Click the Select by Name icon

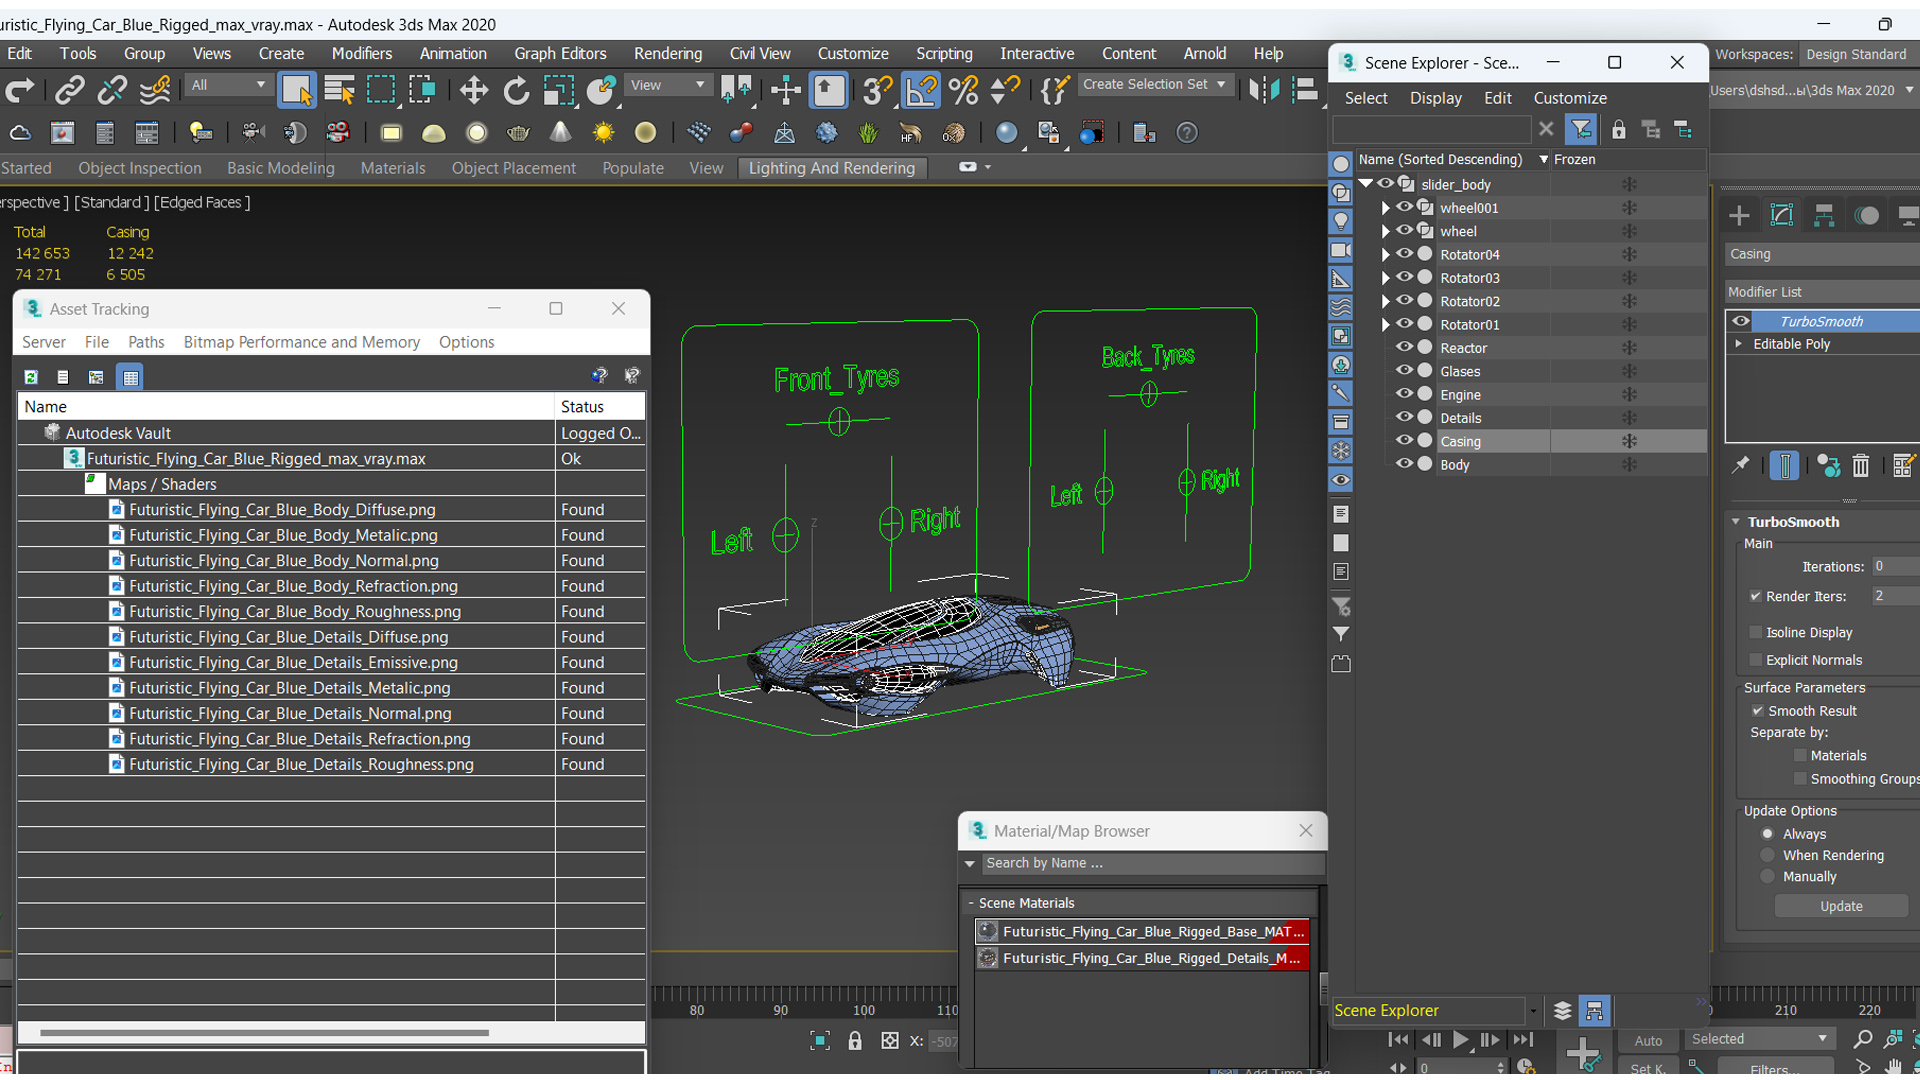click(340, 90)
